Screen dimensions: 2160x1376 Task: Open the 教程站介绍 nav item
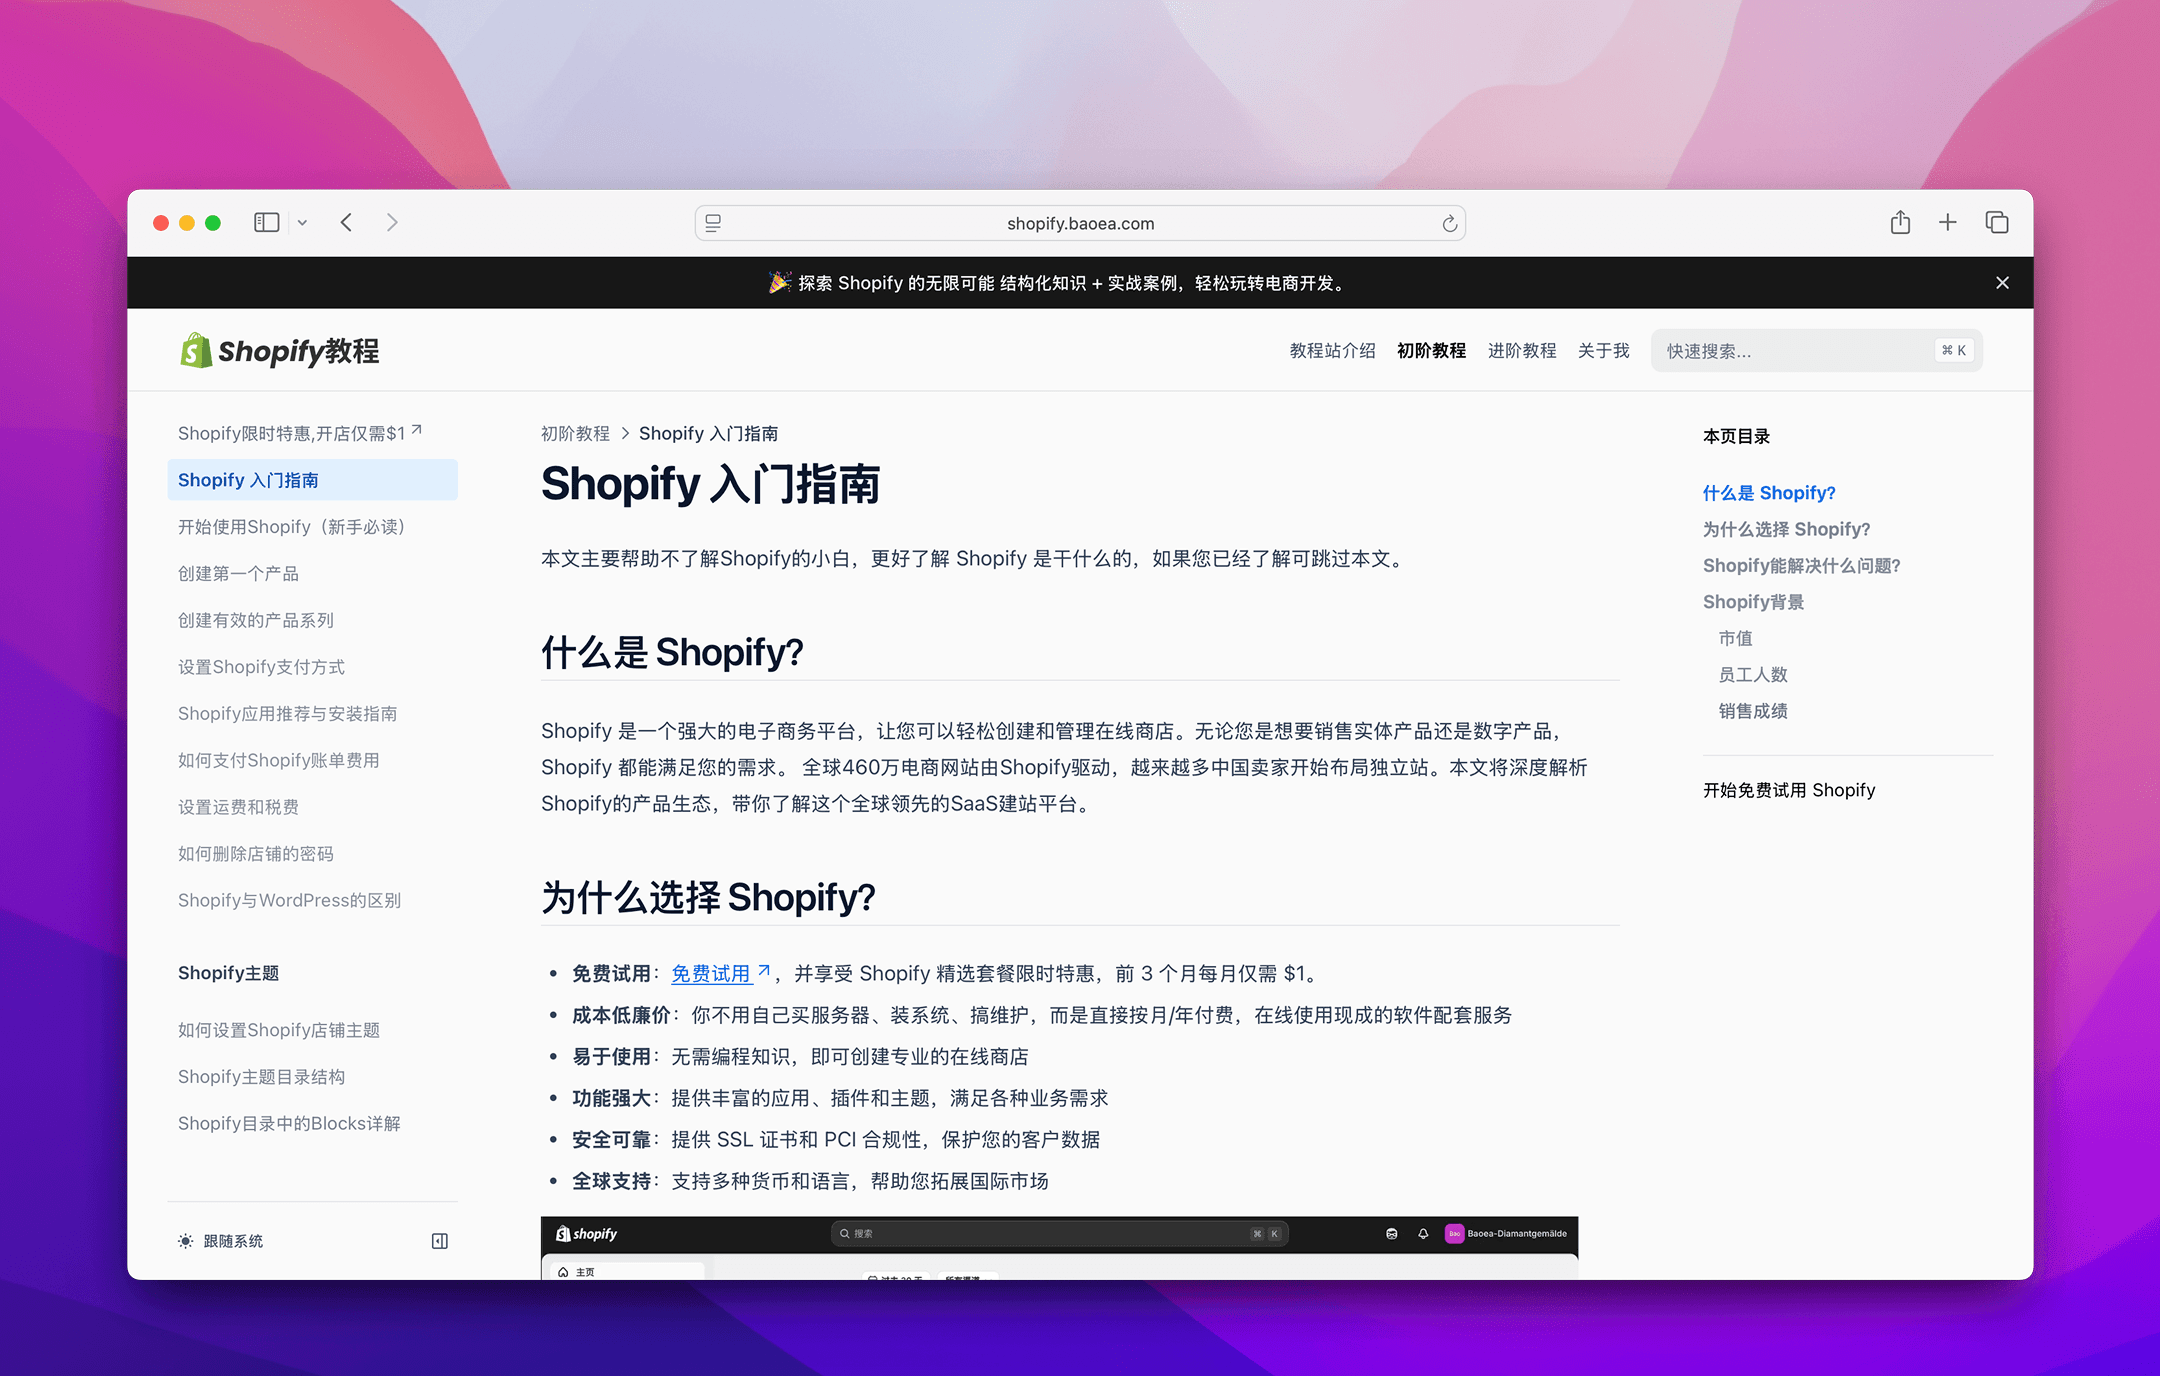pos(1332,351)
